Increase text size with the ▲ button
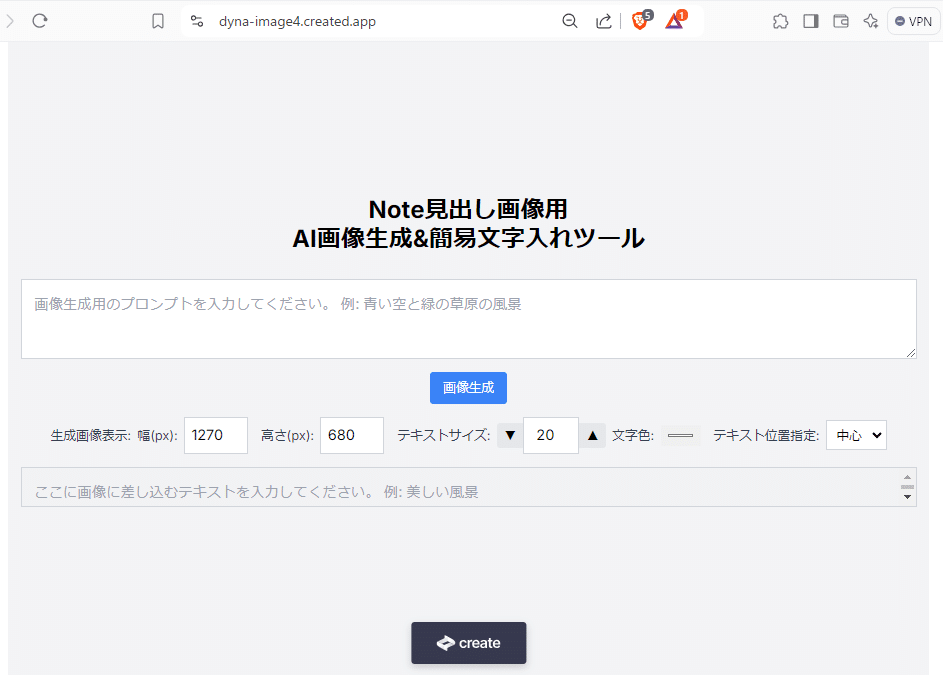Screen dimensions: 943x675 592,435
